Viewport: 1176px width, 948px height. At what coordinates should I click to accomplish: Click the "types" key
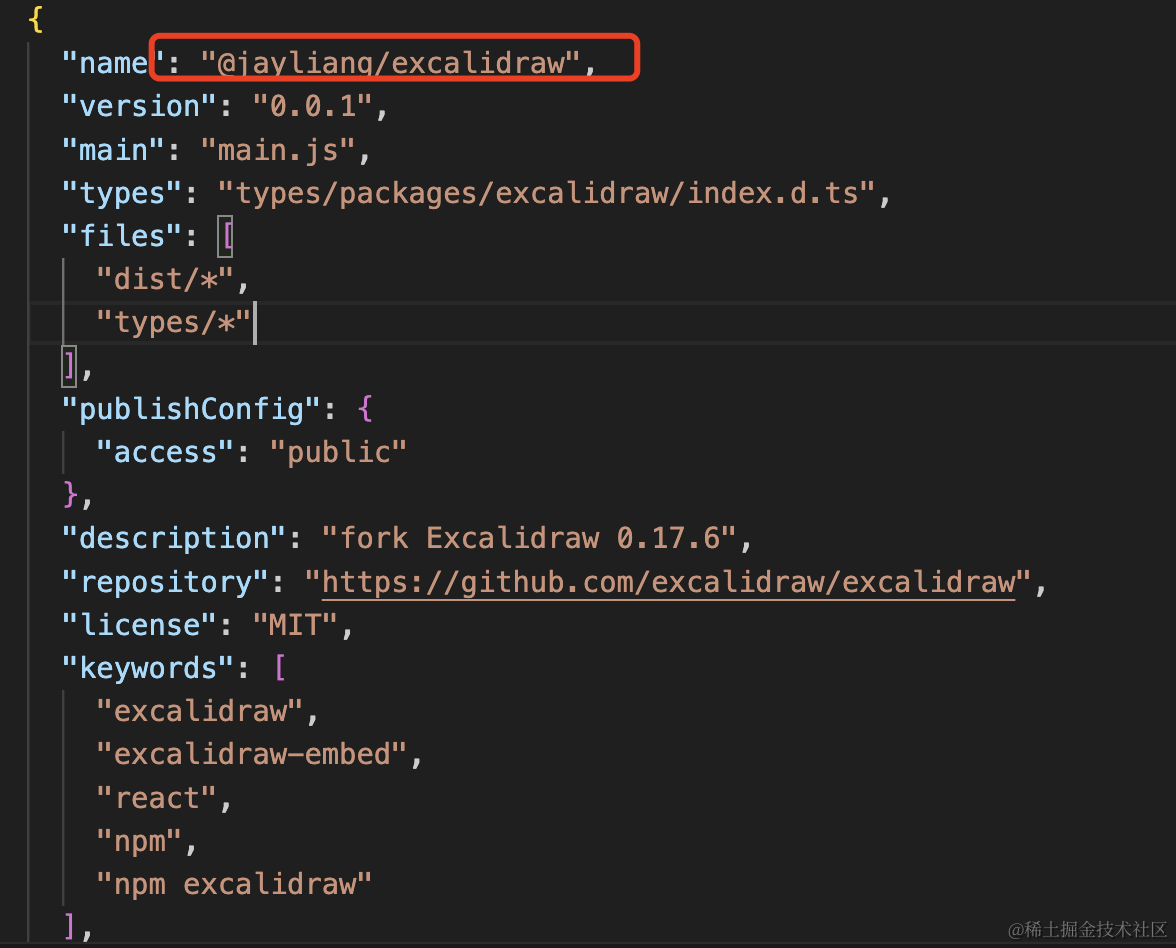pyautogui.click(x=122, y=194)
